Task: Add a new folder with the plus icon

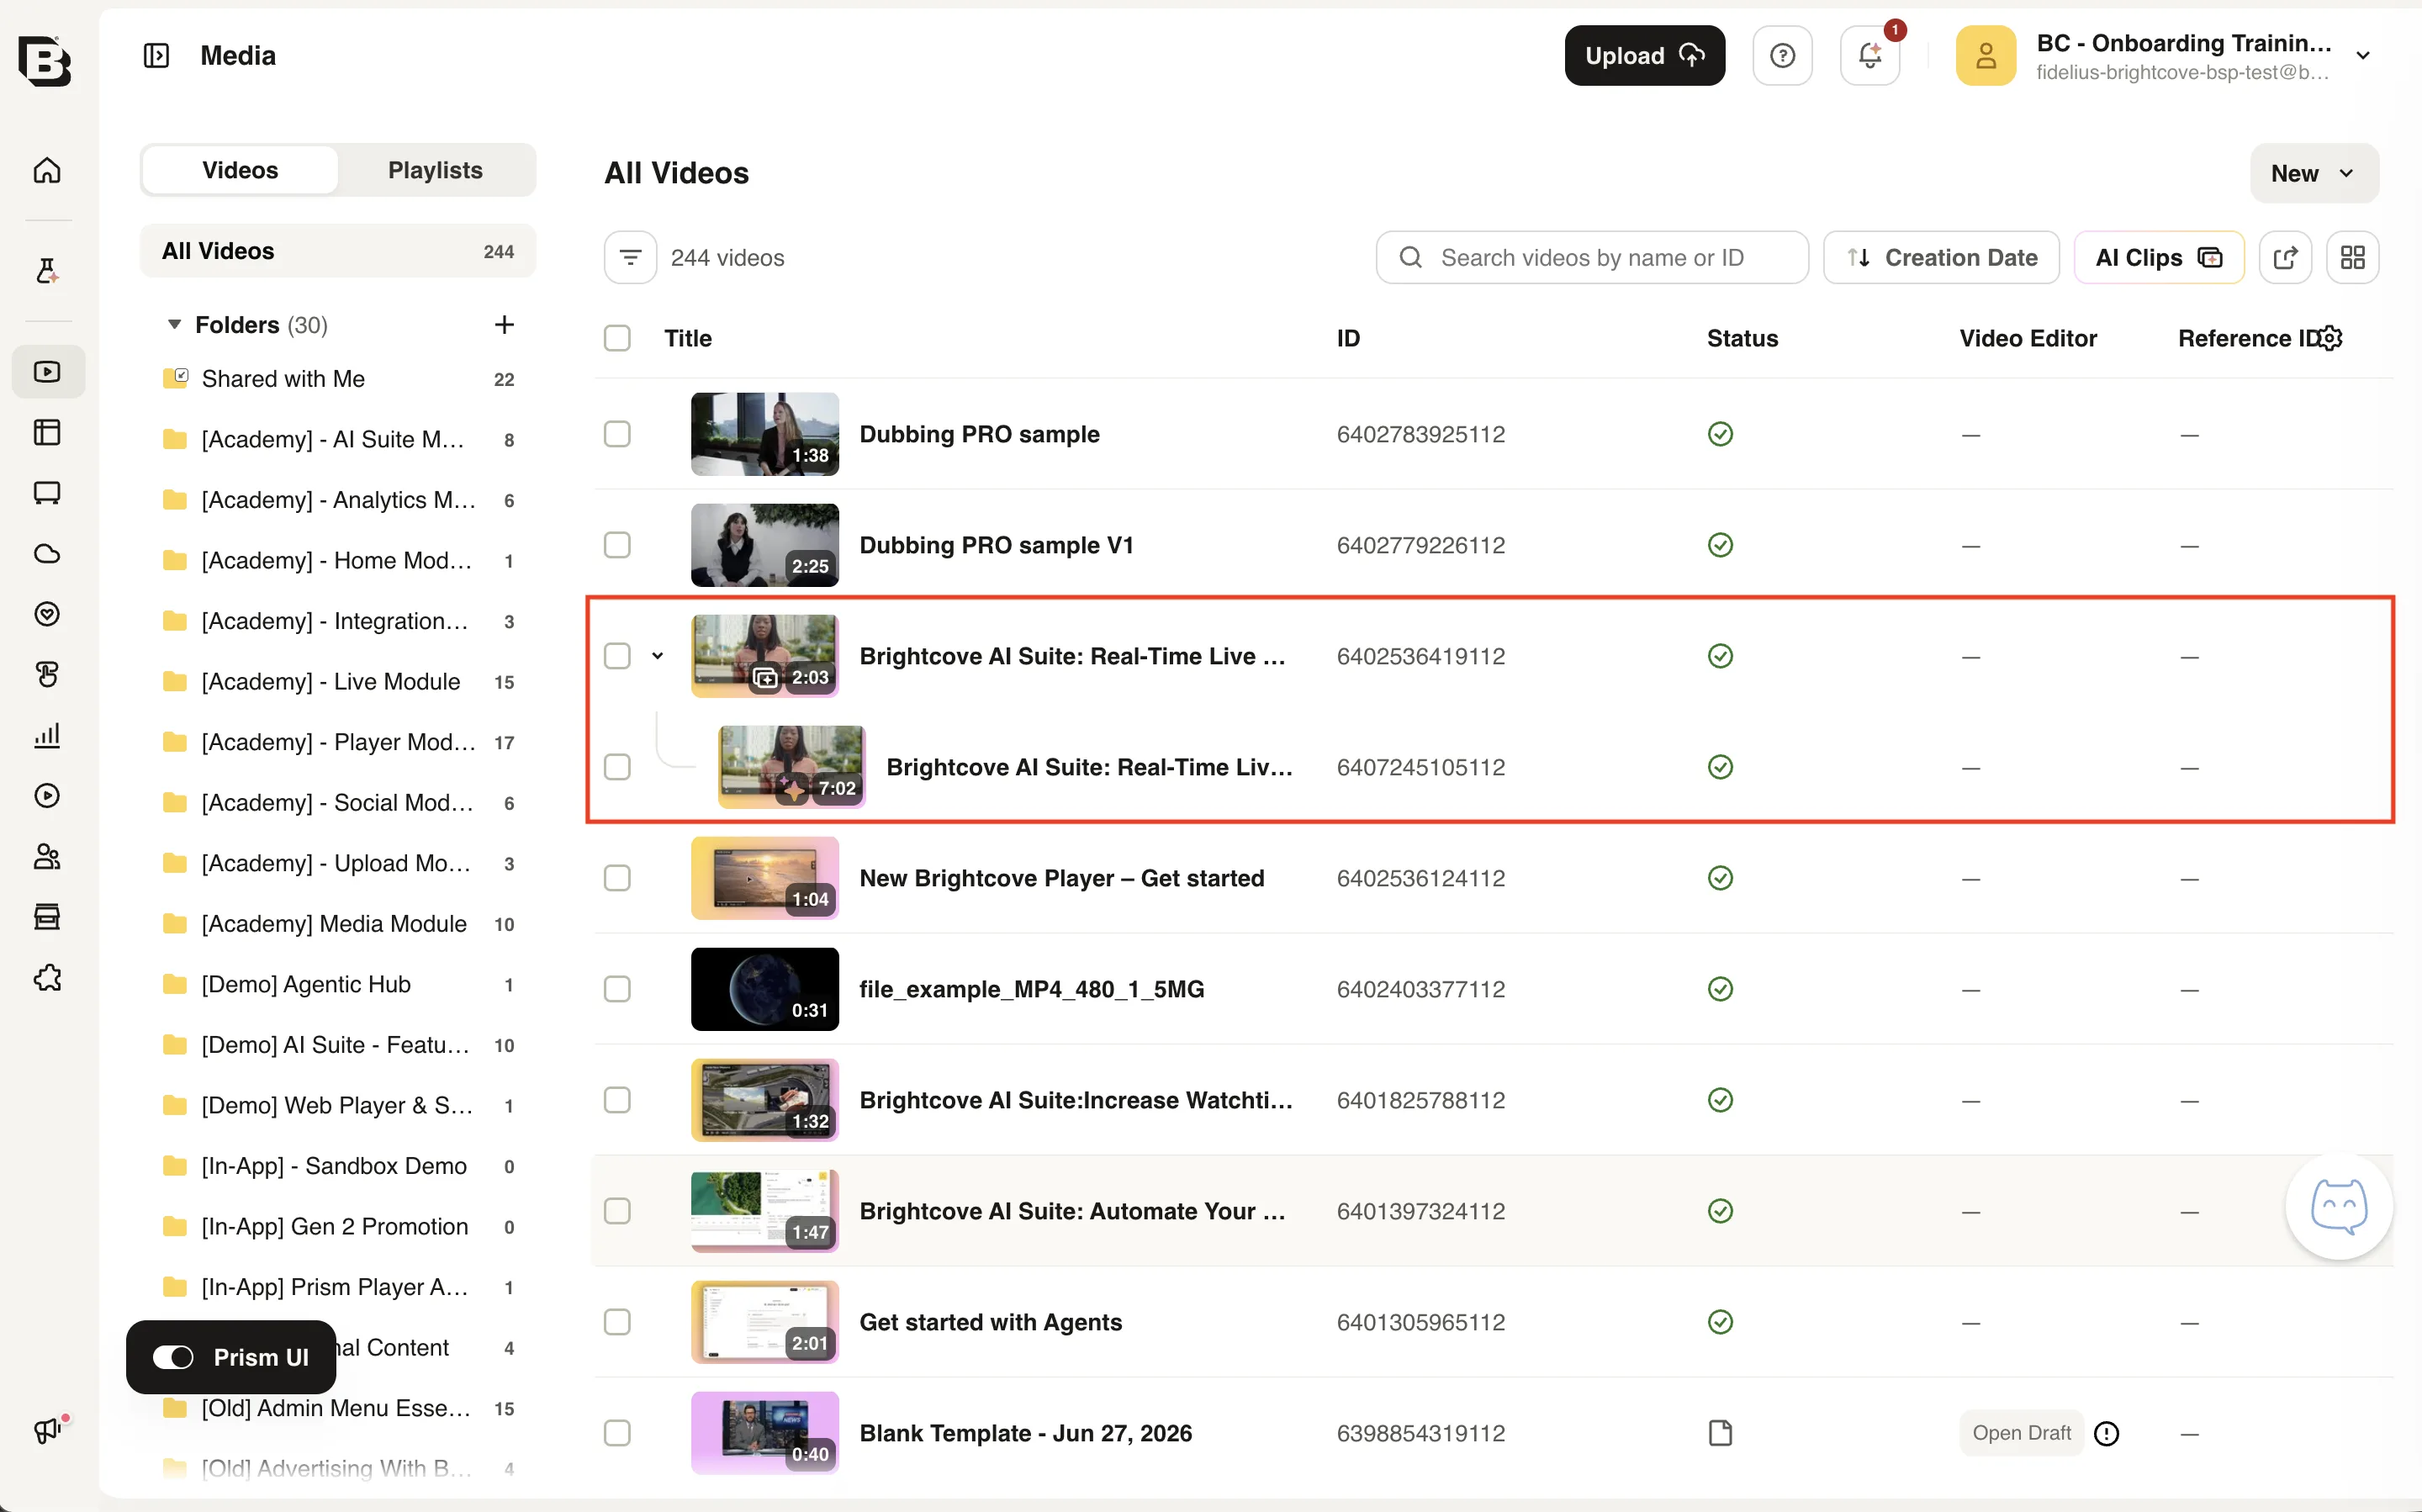Action: [504, 325]
